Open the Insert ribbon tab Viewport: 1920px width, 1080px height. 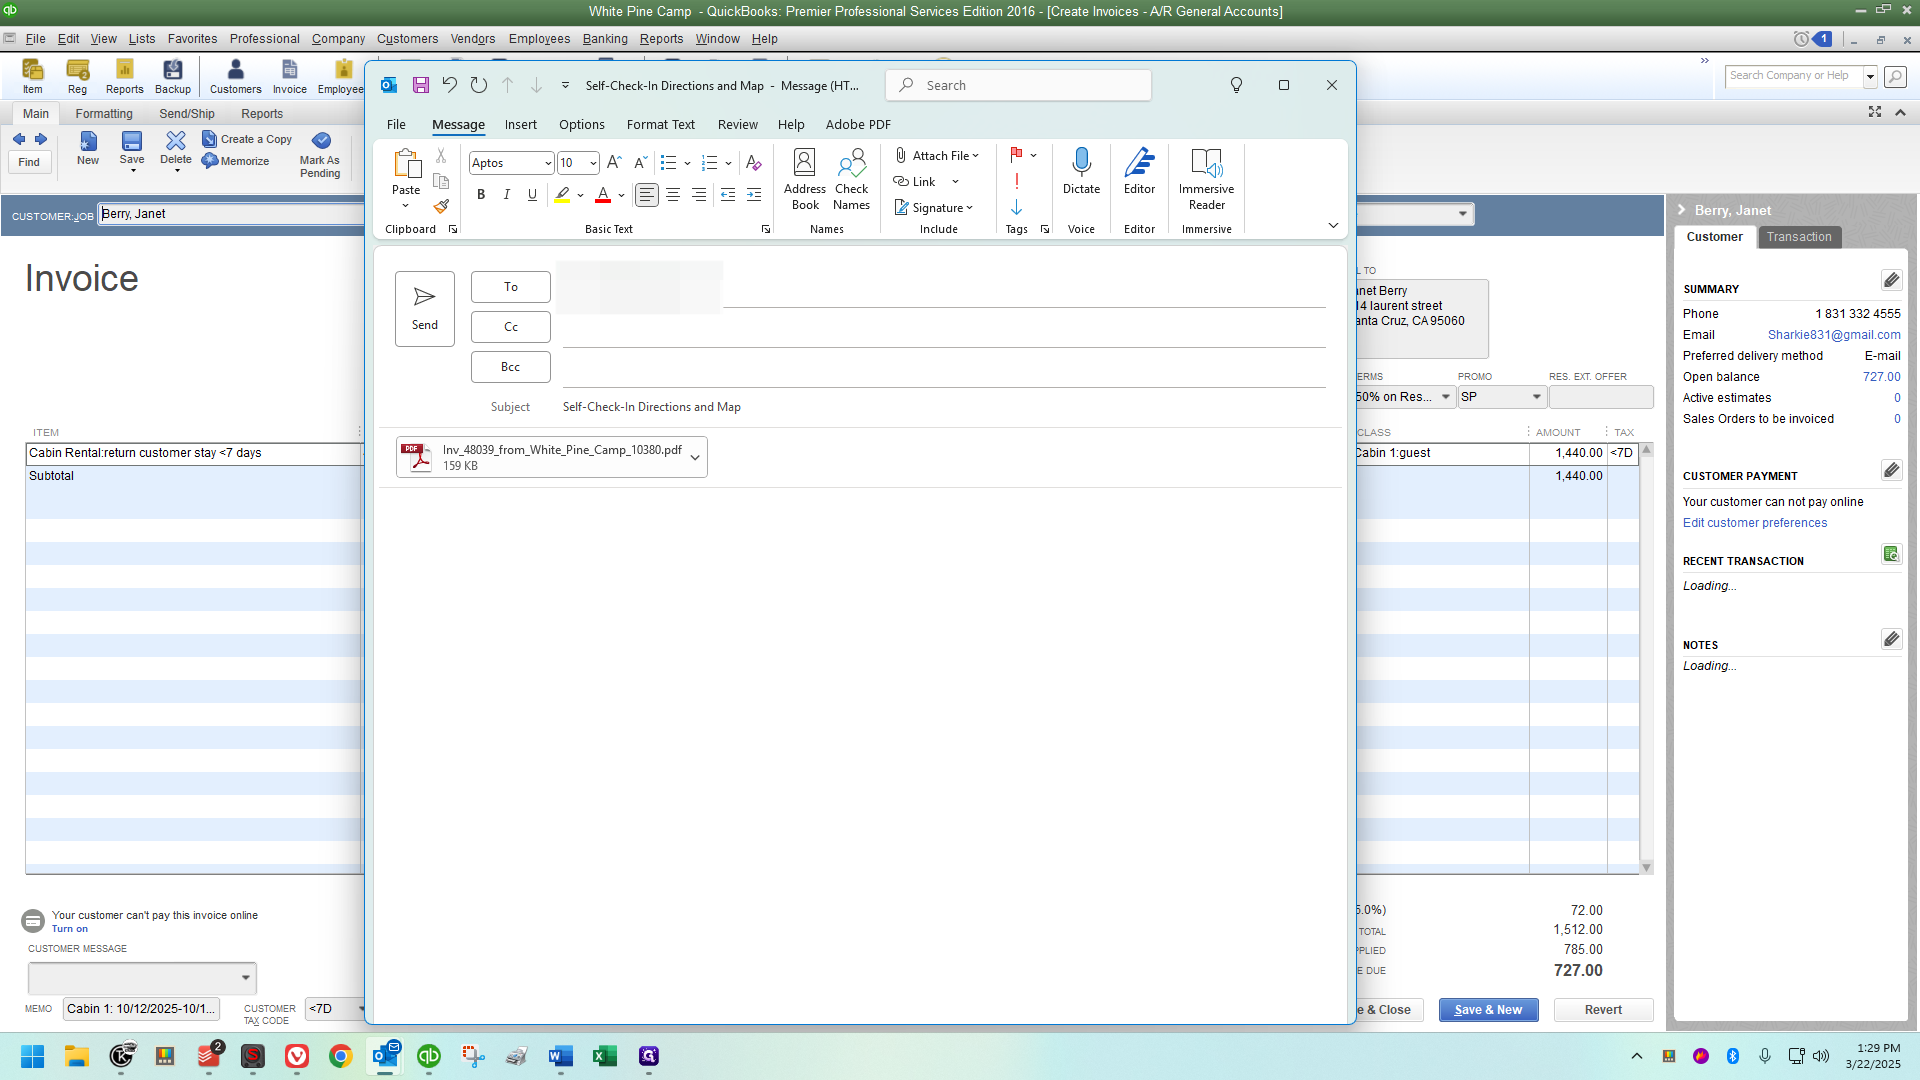point(520,125)
